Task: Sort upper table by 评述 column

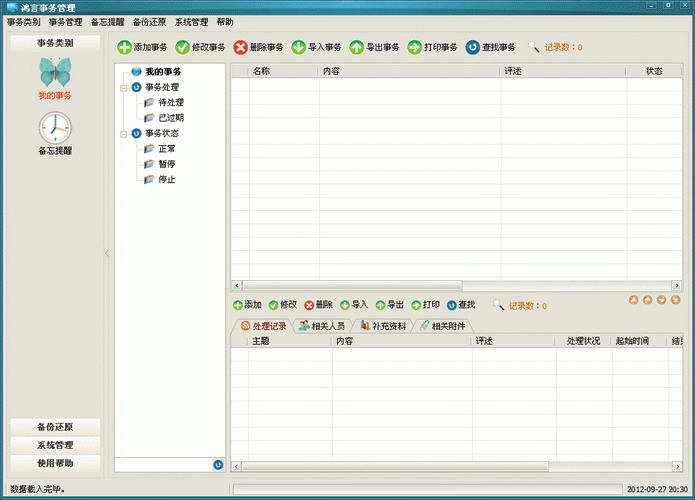Action: coord(563,71)
